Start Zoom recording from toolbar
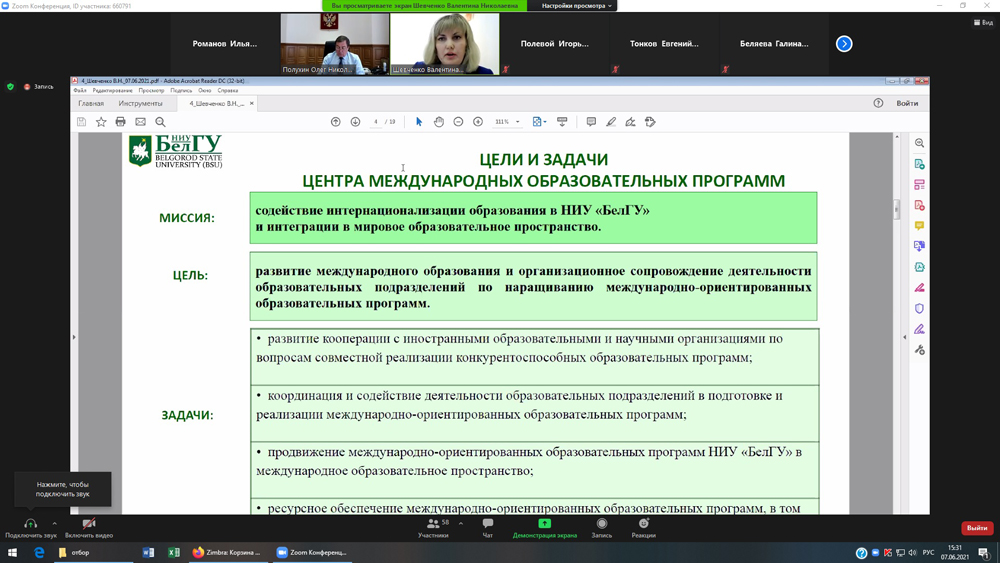This screenshot has width=1000, height=563. pos(601,527)
